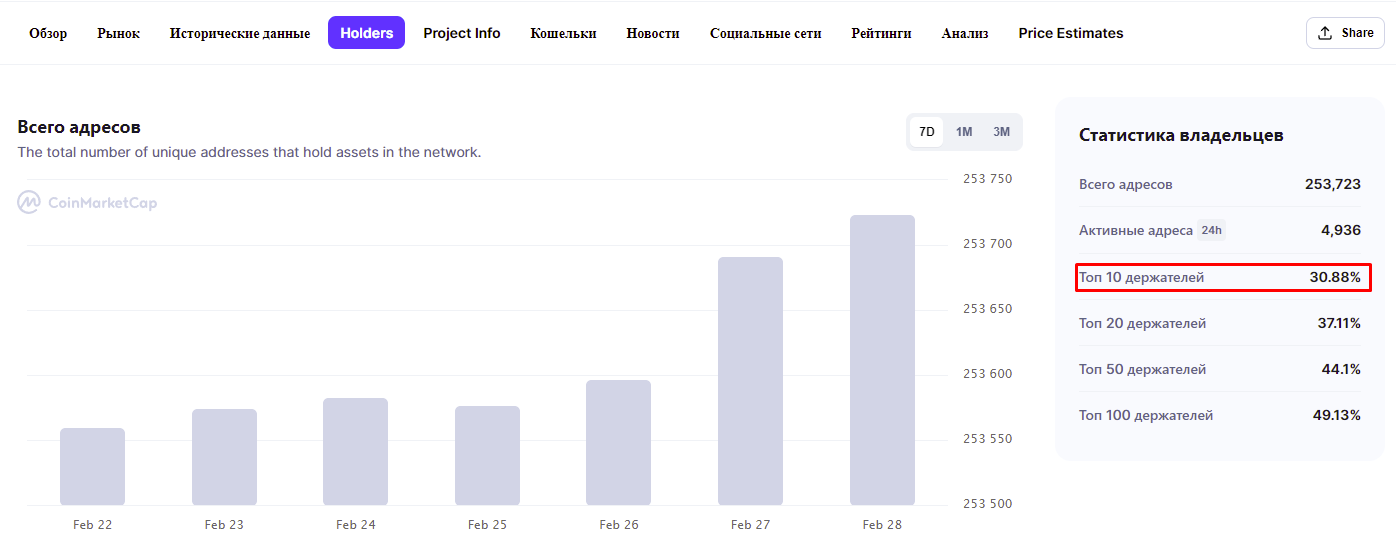
Task: Select the Holders tab
Action: point(366,33)
